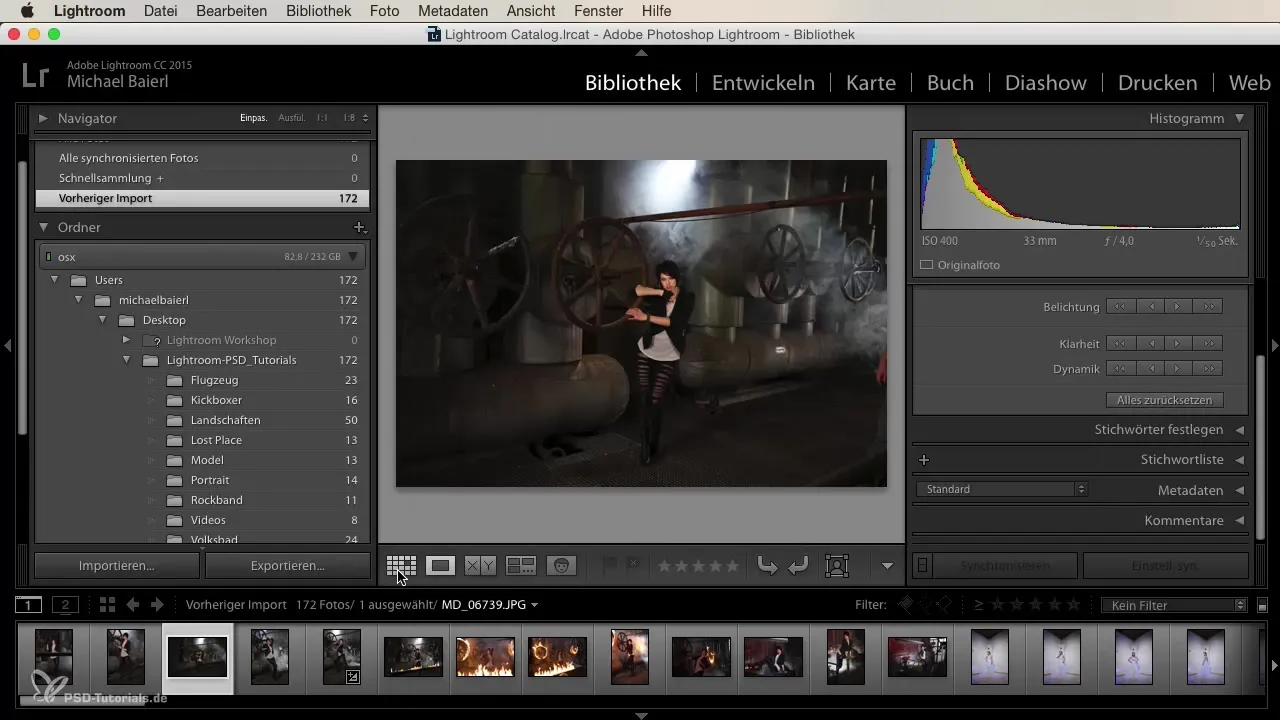Click the draw face region icon
Image resolution: width=1280 pixels, height=720 pixels.
(x=836, y=565)
